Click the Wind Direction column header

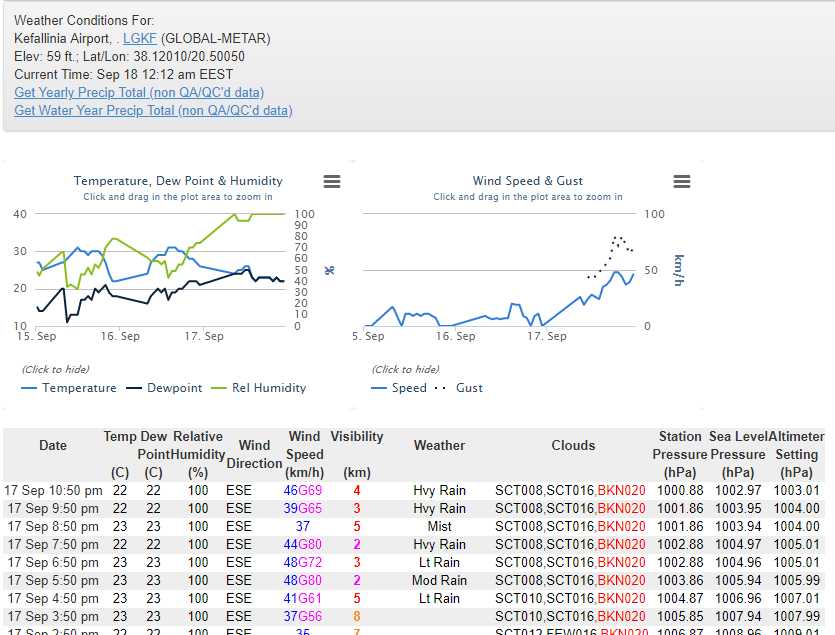(x=254, y=454)
